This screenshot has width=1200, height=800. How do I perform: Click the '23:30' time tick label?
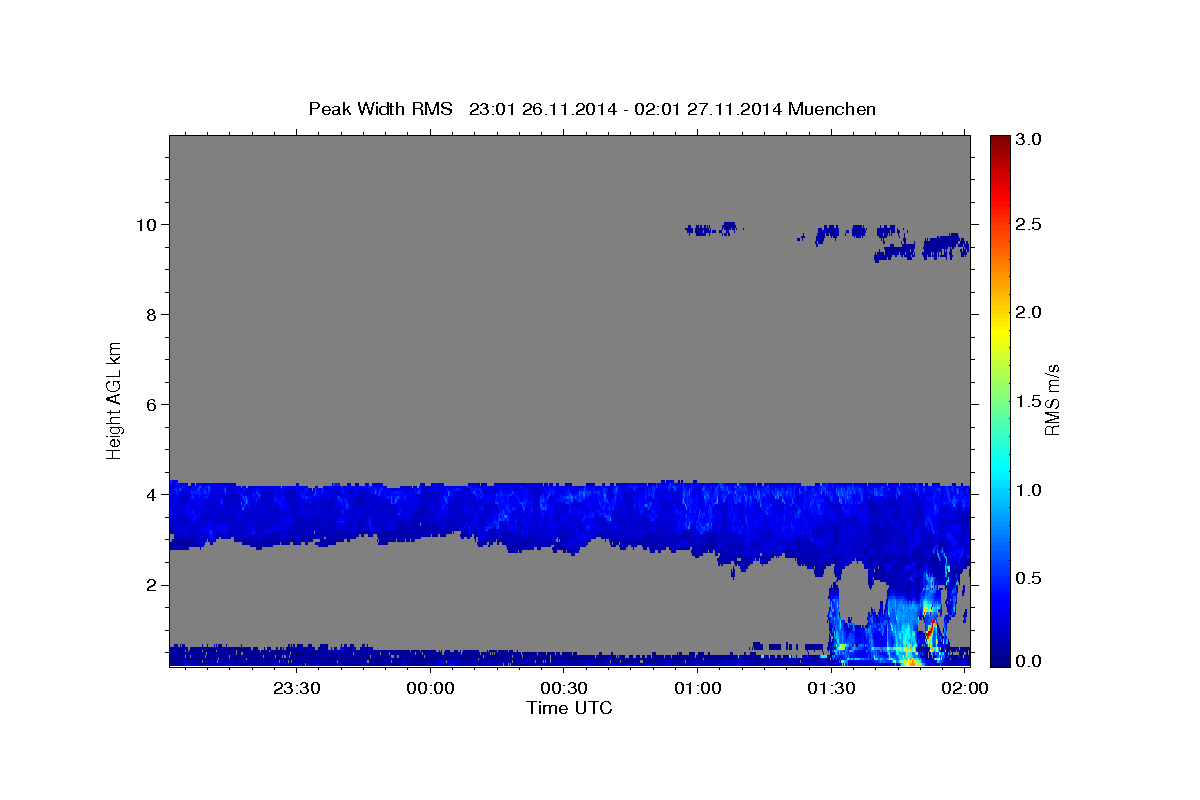point(297,688)
